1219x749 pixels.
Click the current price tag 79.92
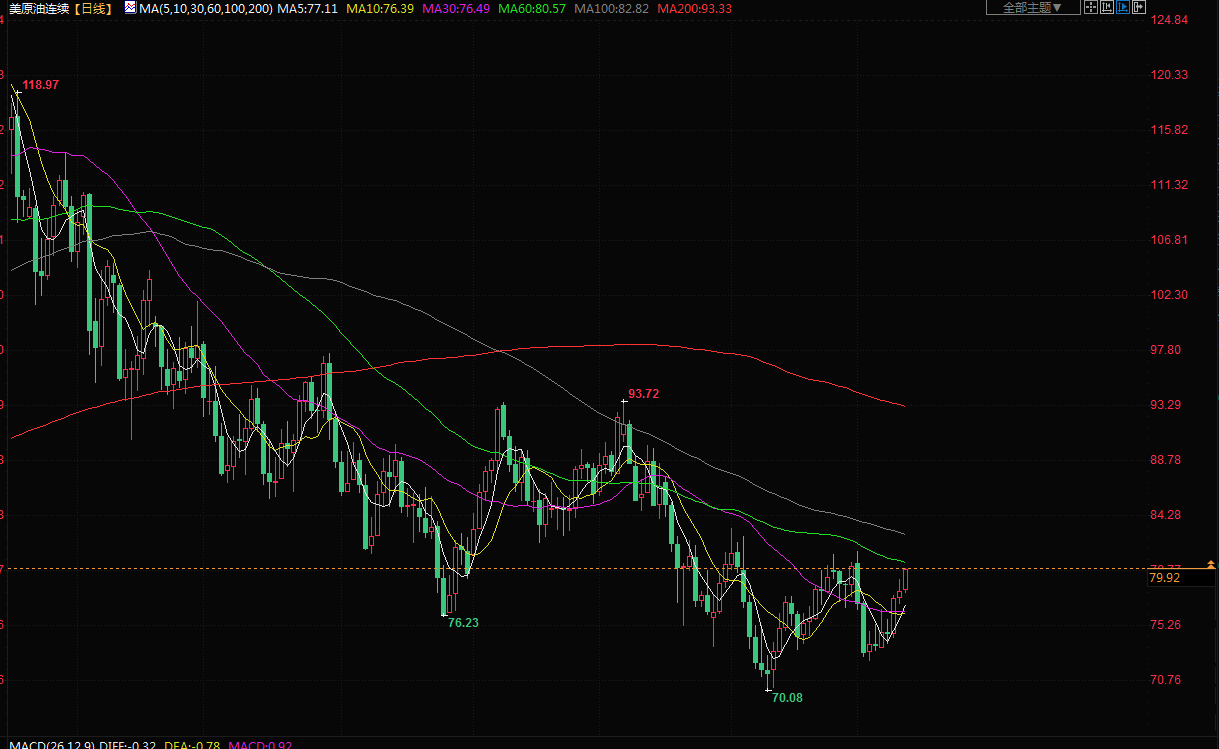click(x=1165, y=578)
